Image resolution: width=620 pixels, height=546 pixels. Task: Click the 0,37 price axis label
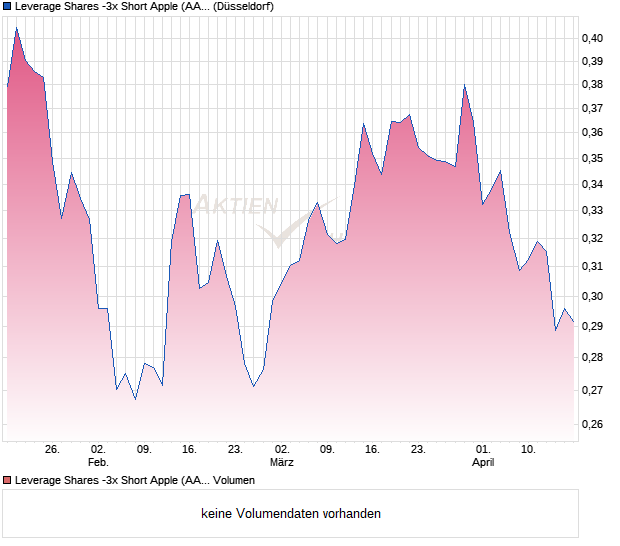pyautogui.click(x=592, y=108)
